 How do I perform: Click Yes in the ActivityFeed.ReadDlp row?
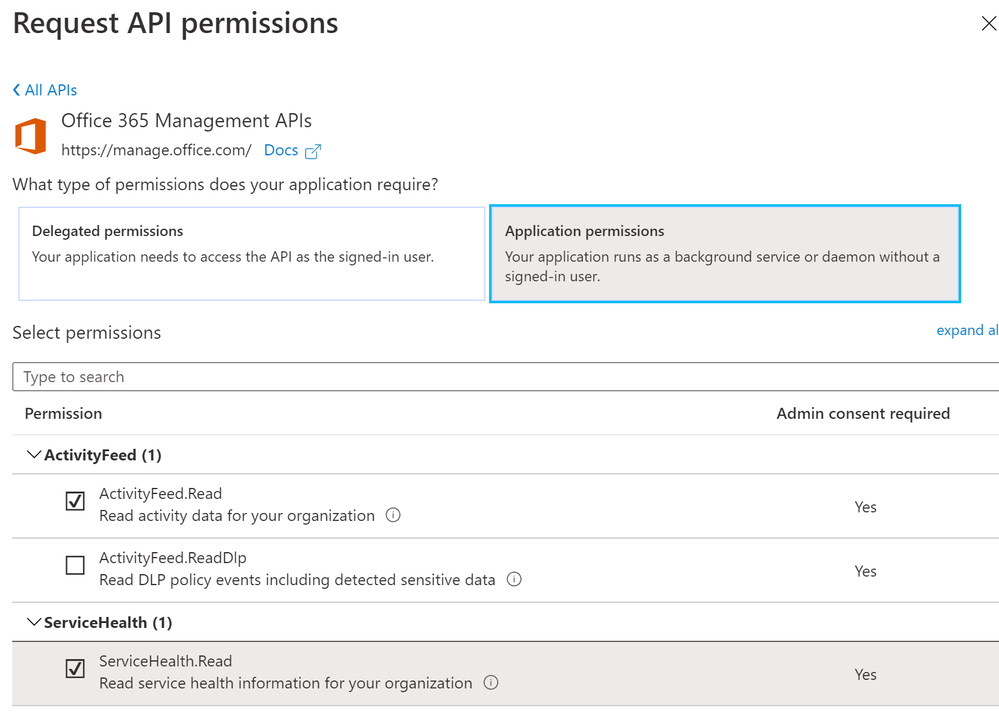[x=865, y=572]
